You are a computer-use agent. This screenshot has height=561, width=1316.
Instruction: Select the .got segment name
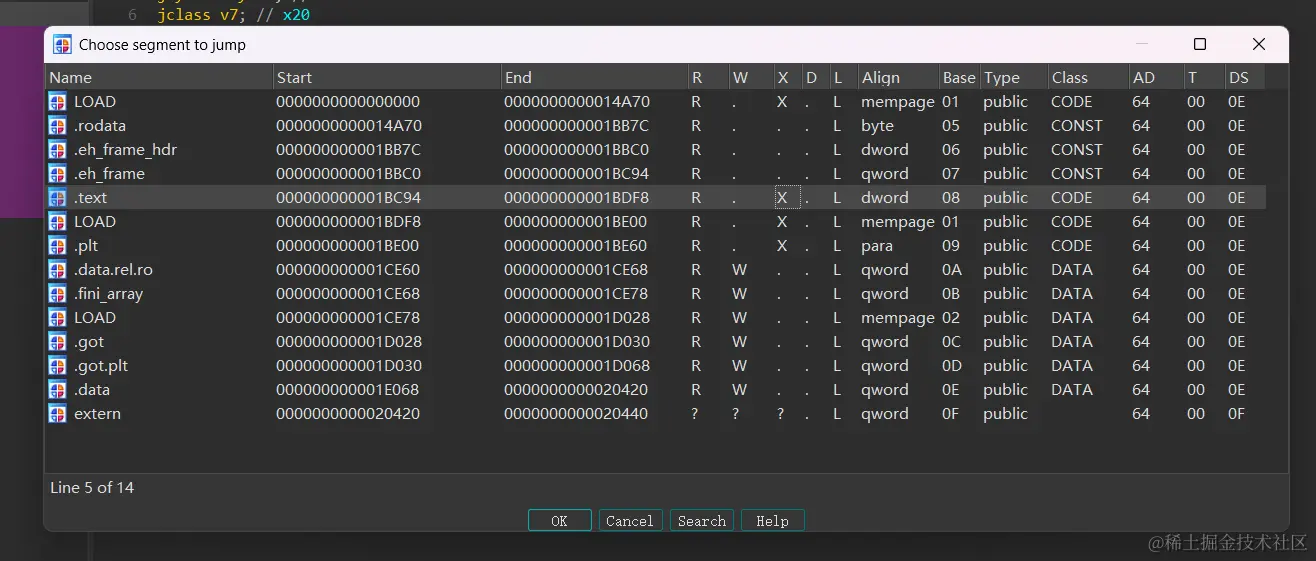point(88,342)
